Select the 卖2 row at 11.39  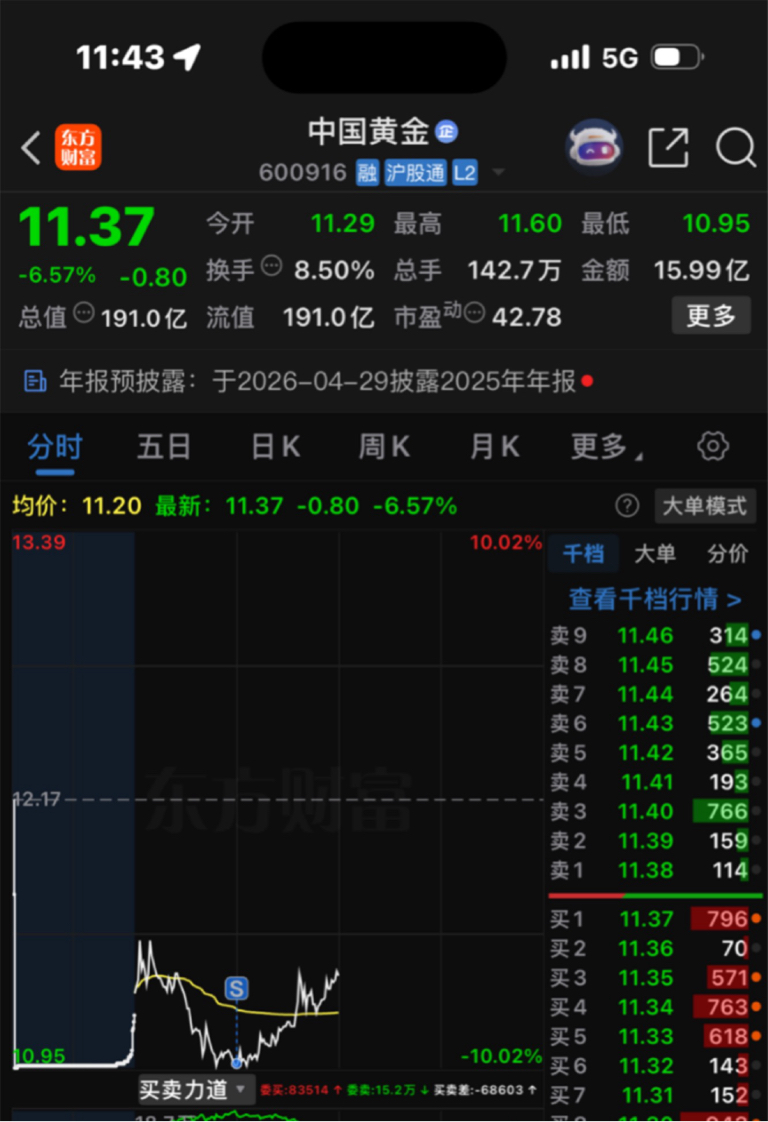(655, 841)
